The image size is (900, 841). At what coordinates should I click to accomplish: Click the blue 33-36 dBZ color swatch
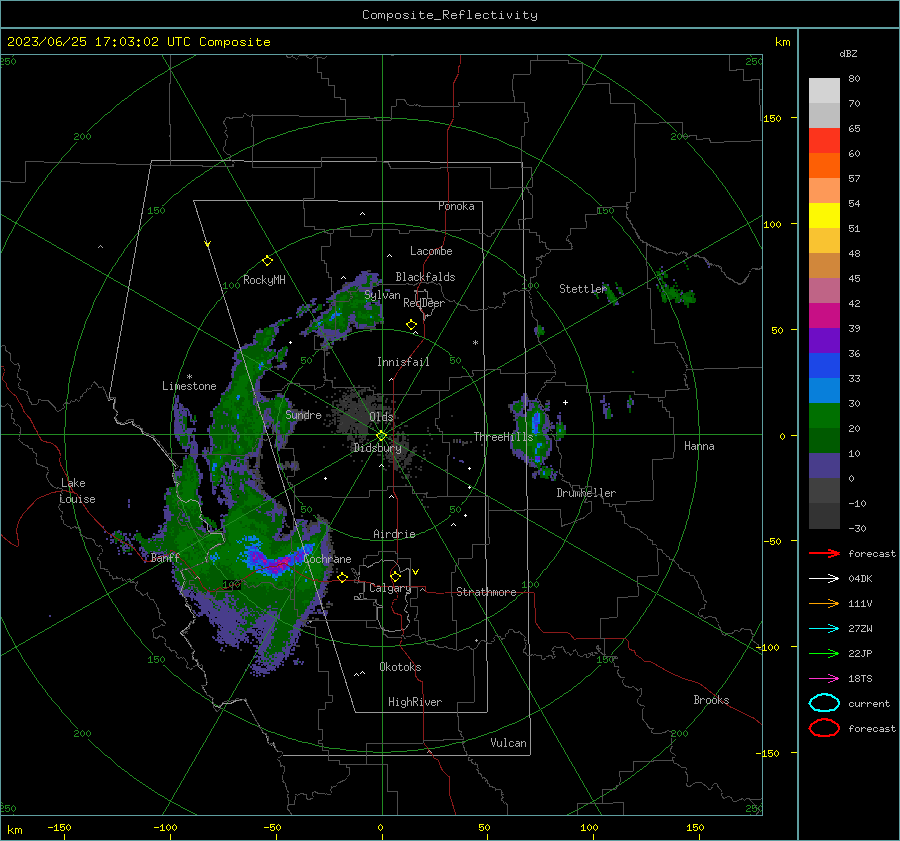824,365
